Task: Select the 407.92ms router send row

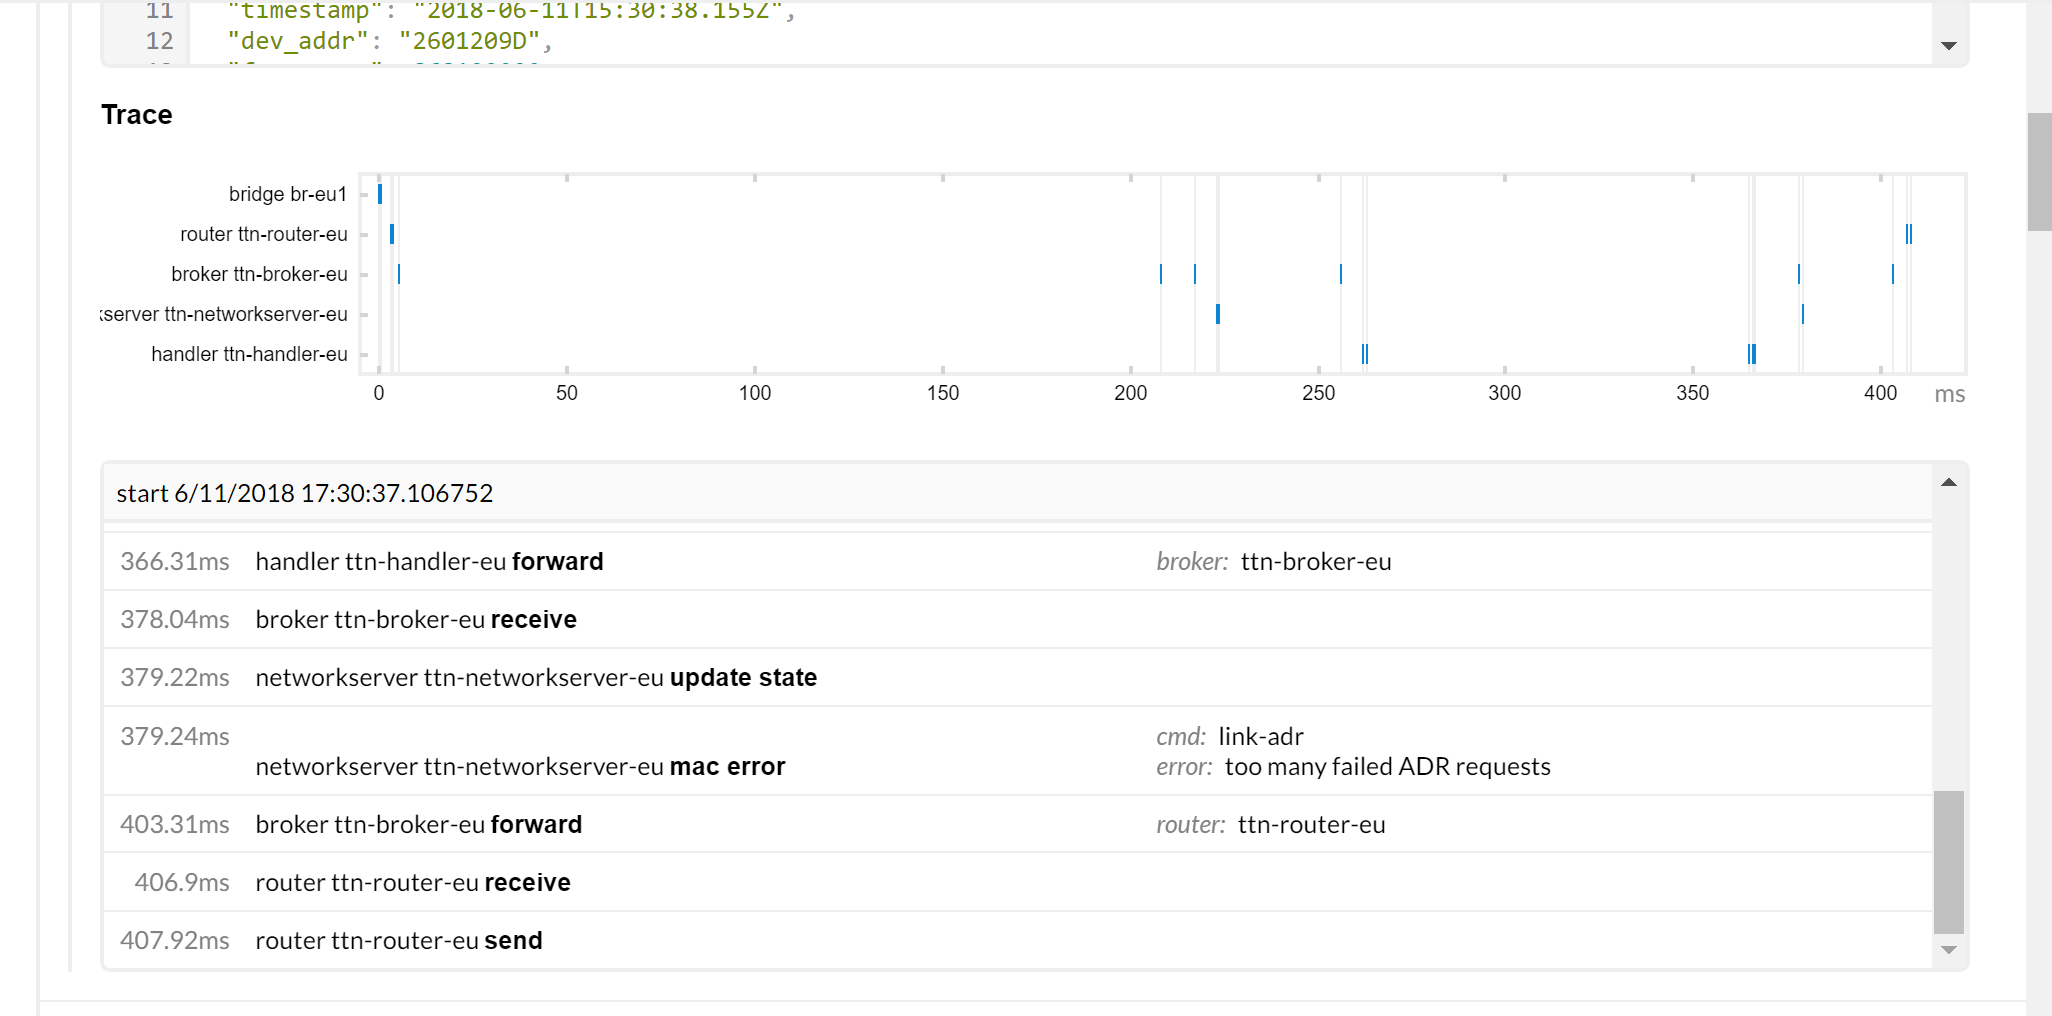Action: click(1018, 940)
